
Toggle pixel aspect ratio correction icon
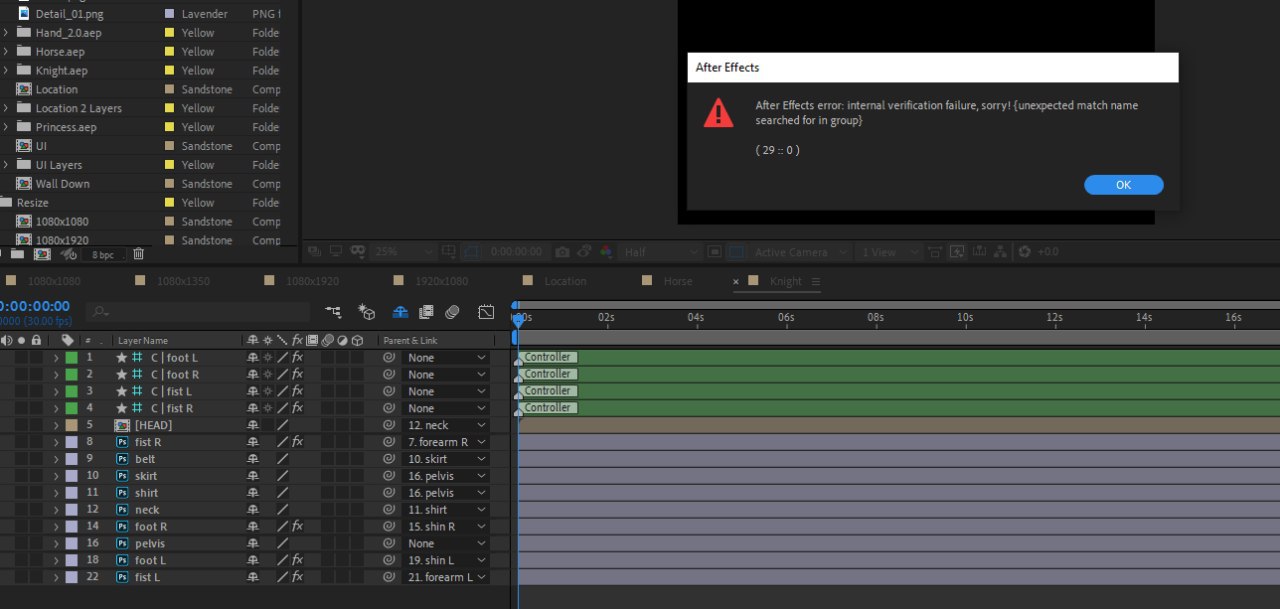click(935, 252)
